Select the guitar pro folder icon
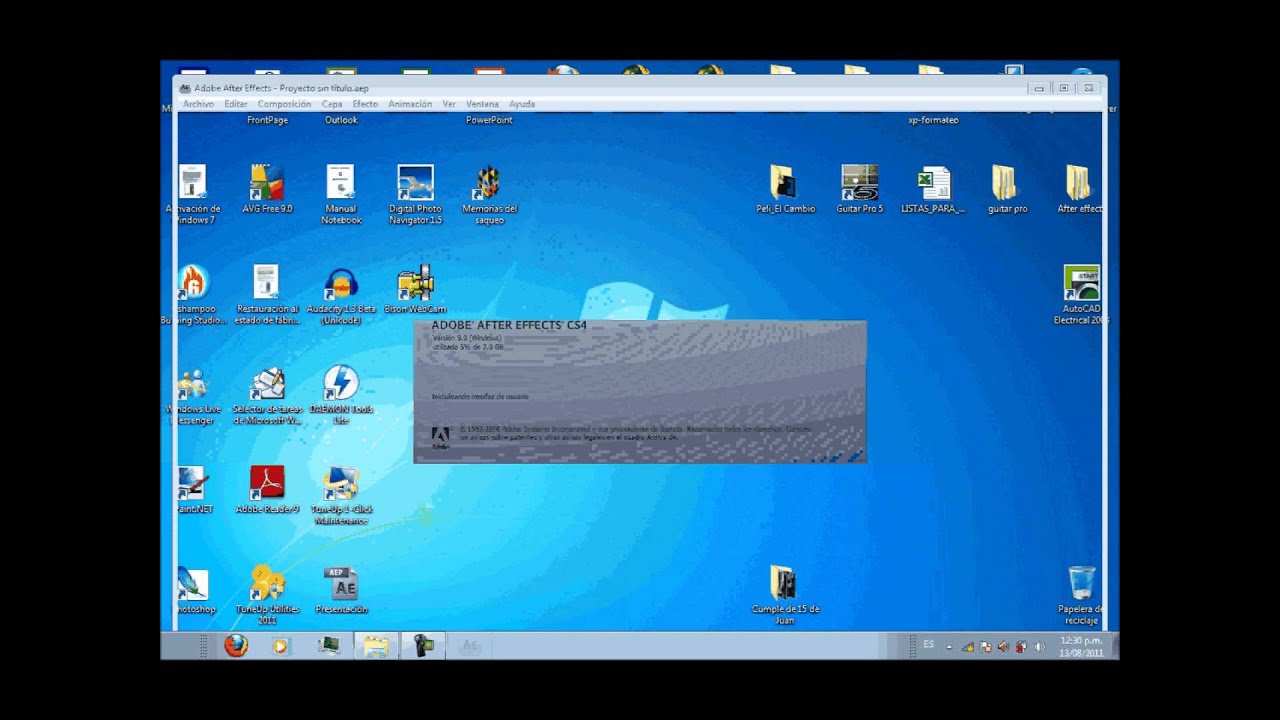Screen dimensions: 1280x720 pyautogui.click(x=1006, y=189)
